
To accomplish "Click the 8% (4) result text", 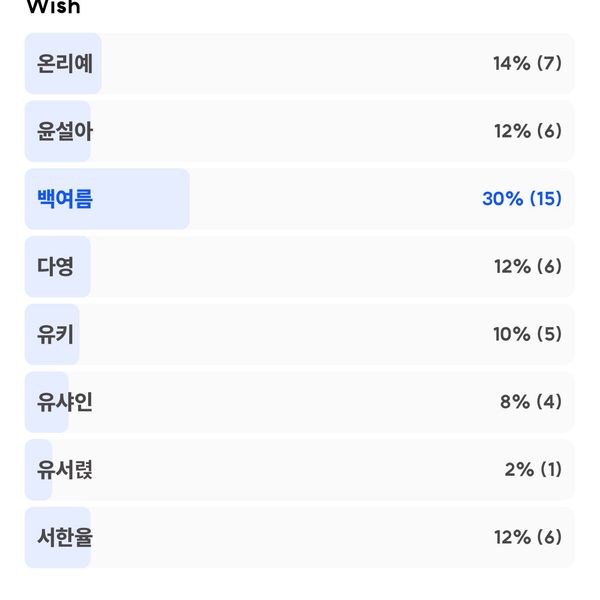I will 531,402.
